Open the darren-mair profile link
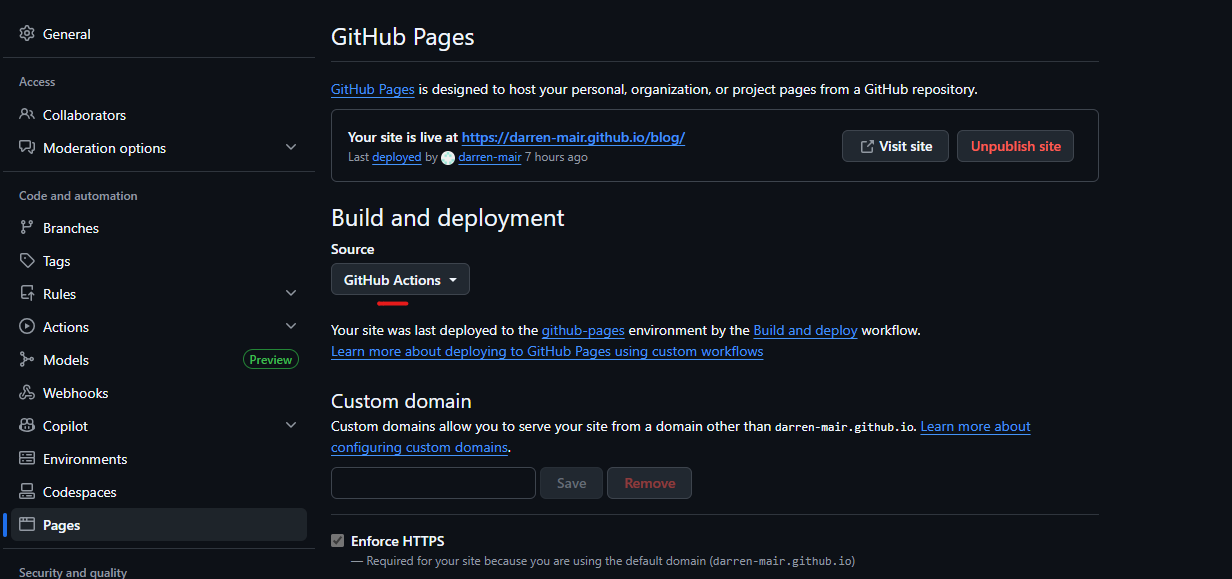This screenshot has width=1232, height=579. 490,158
